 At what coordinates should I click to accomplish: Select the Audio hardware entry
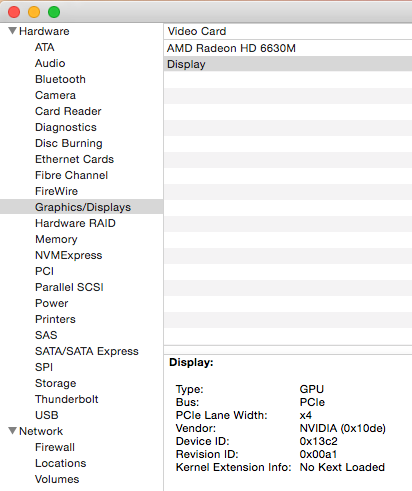(50, 63)
